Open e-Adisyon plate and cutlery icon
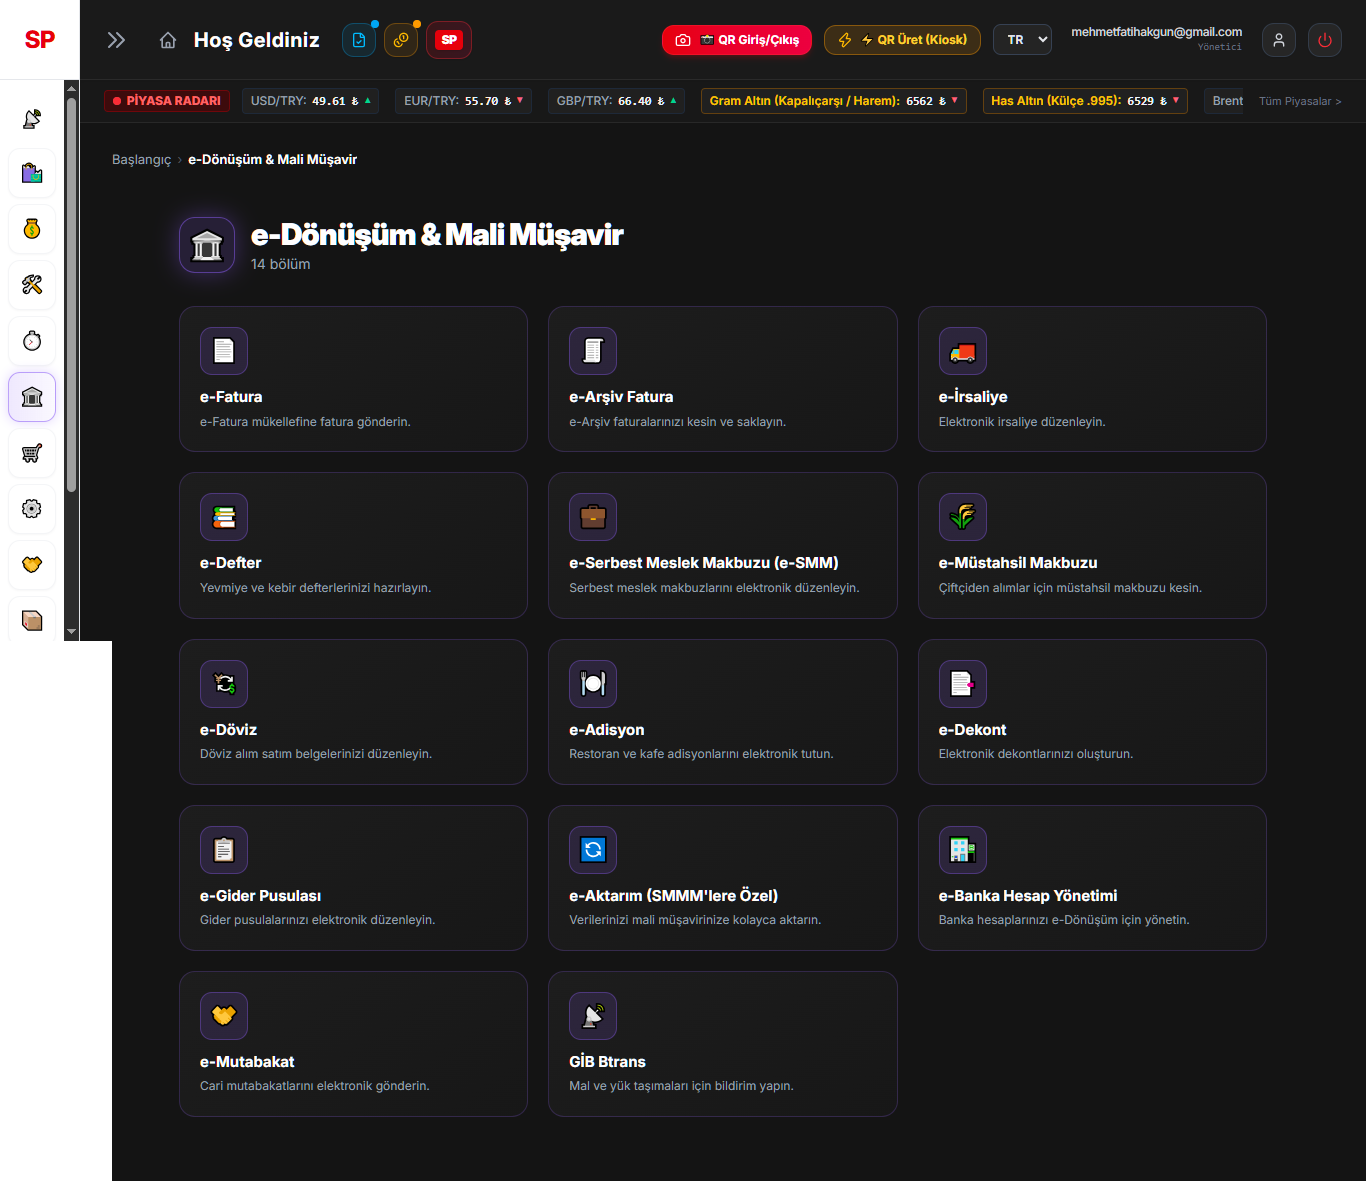This screenshot has width=1366, height=1181. (x=593, y=684)
